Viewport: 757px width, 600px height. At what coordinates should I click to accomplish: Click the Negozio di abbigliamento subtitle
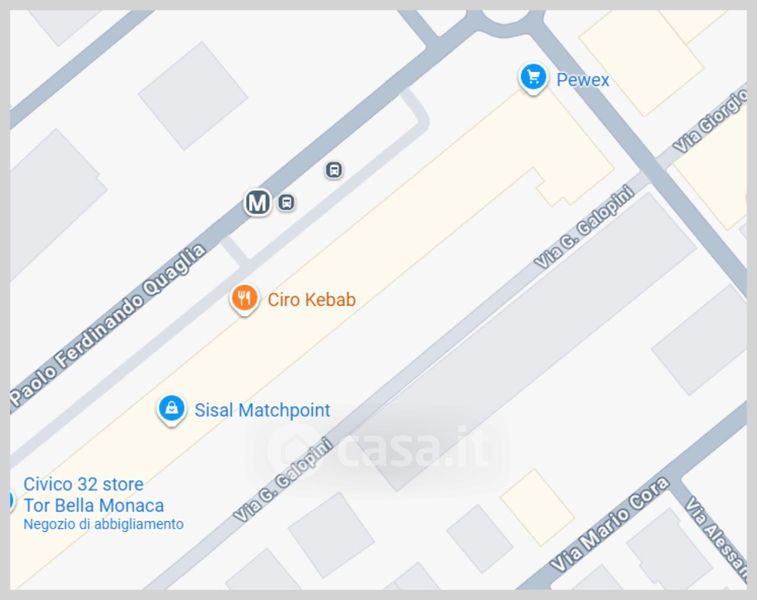103,524
